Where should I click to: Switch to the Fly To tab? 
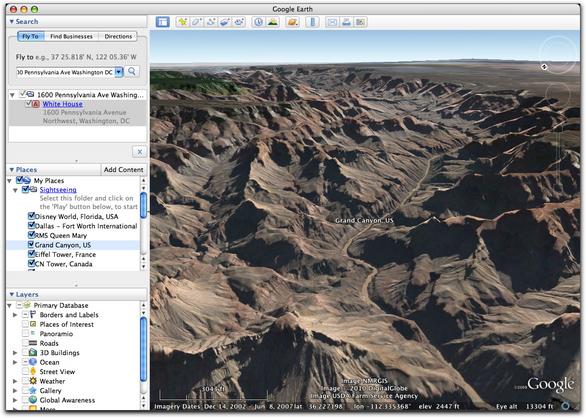(x=31, y=36)
